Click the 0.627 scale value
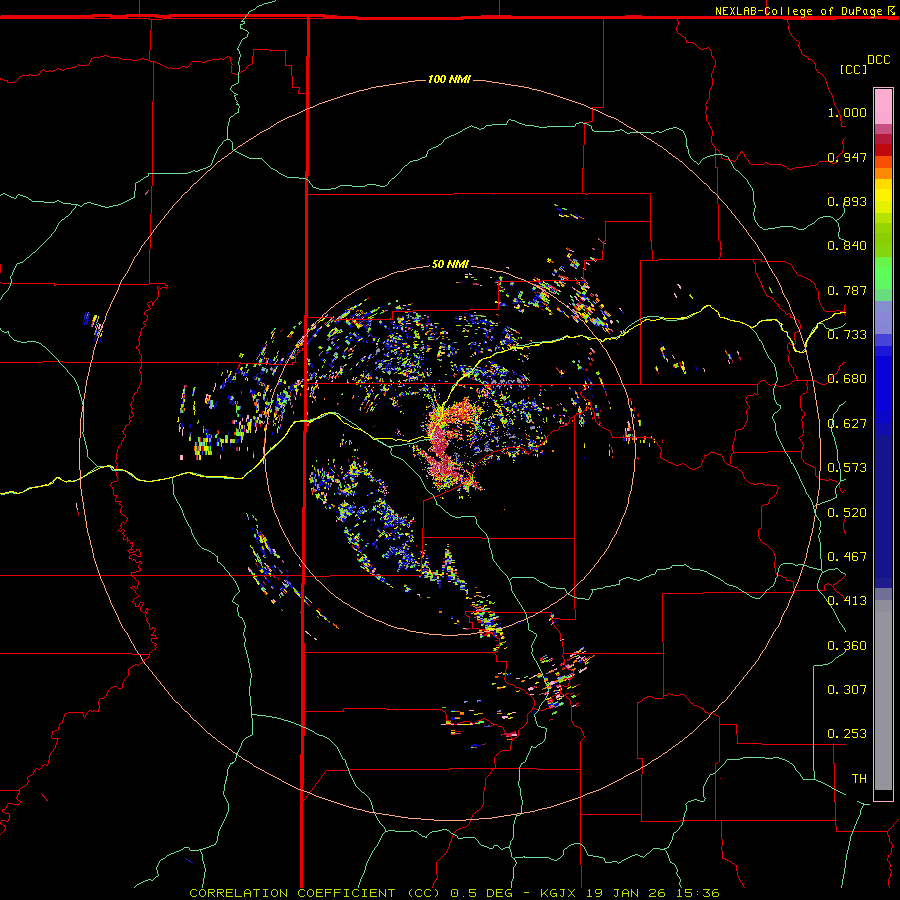 [x=847, y=424]
